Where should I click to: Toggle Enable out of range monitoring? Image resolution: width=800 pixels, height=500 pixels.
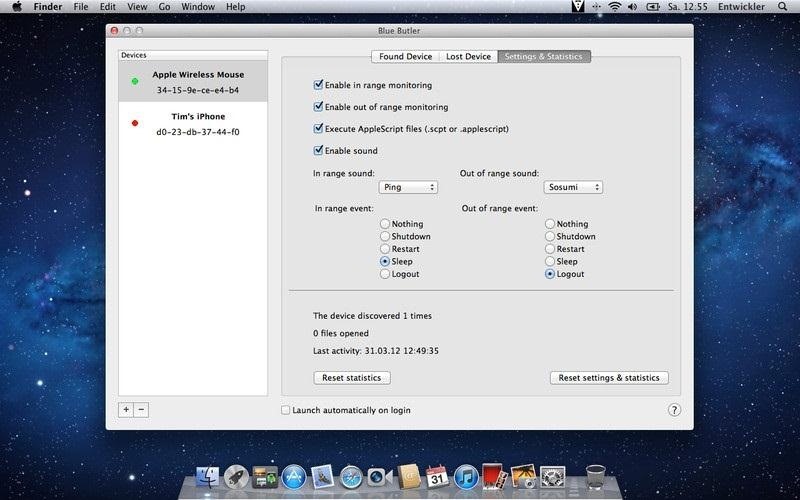(318, 107)
